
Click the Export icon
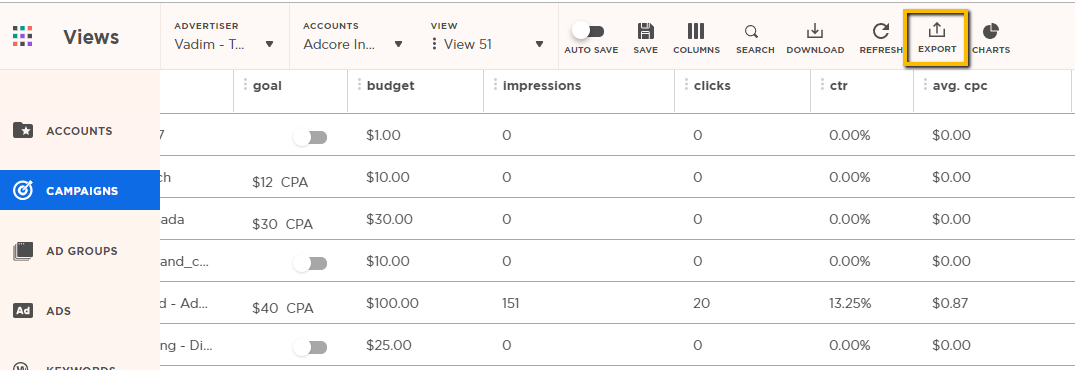[936, 30]
